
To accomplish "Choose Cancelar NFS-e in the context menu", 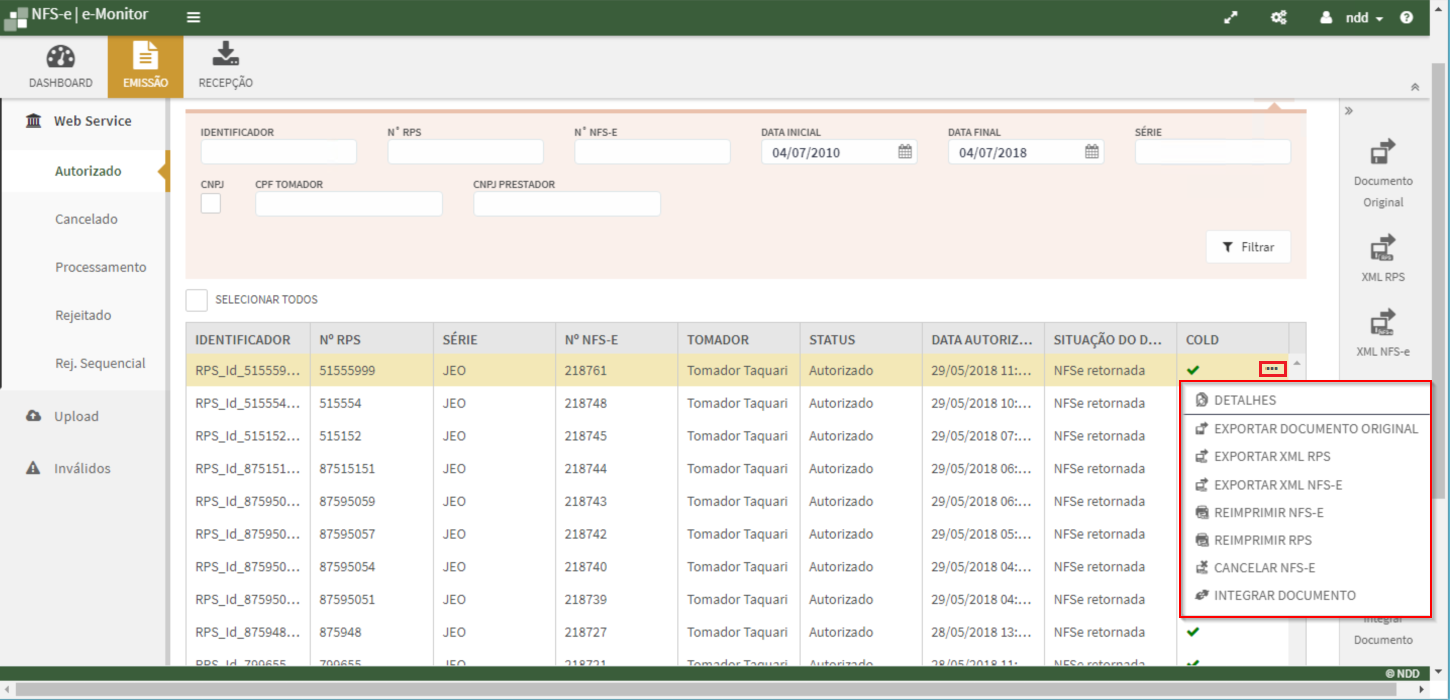I will (x=1264, y=568).
